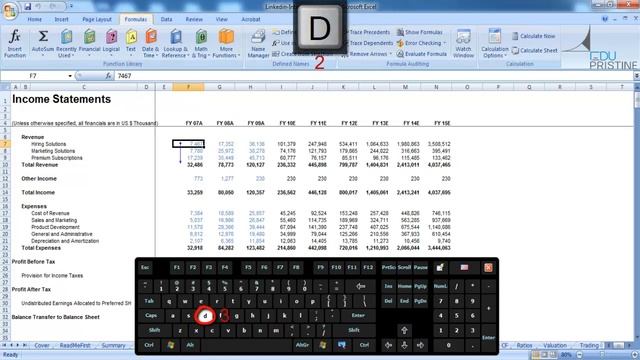Open the Valuation sheet tab
This screenshot has width=640, height=360.
point(555,345)
